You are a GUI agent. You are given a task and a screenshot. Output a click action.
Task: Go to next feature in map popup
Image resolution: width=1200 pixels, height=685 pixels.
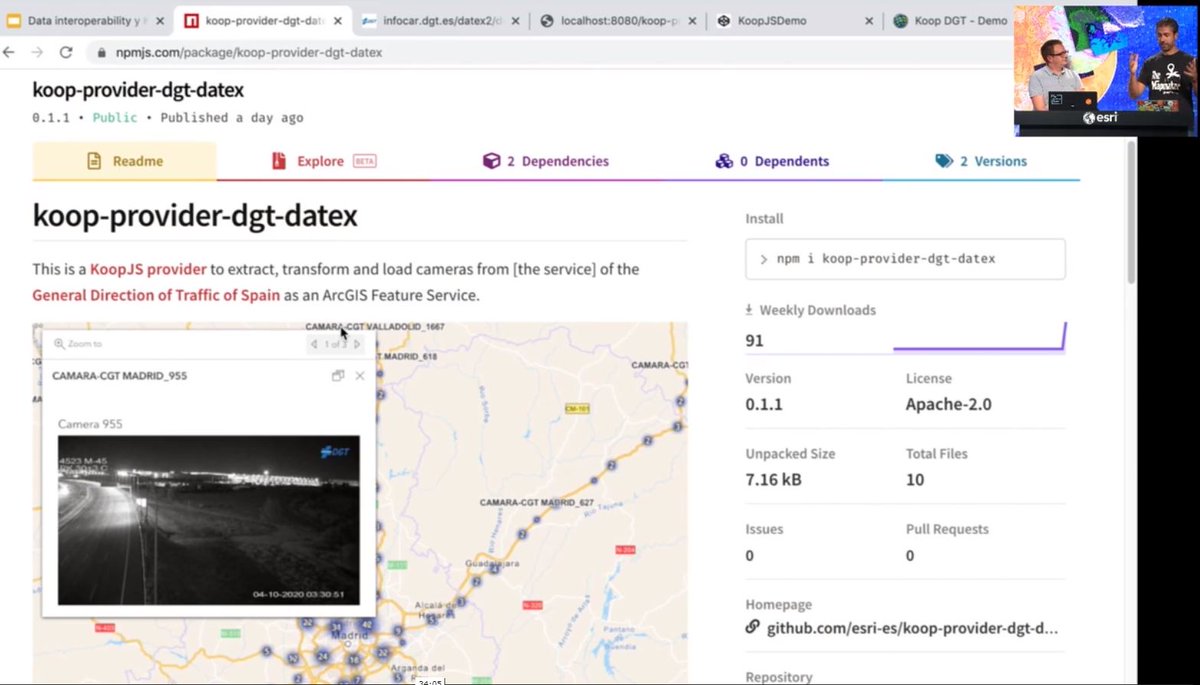[357, 344]
